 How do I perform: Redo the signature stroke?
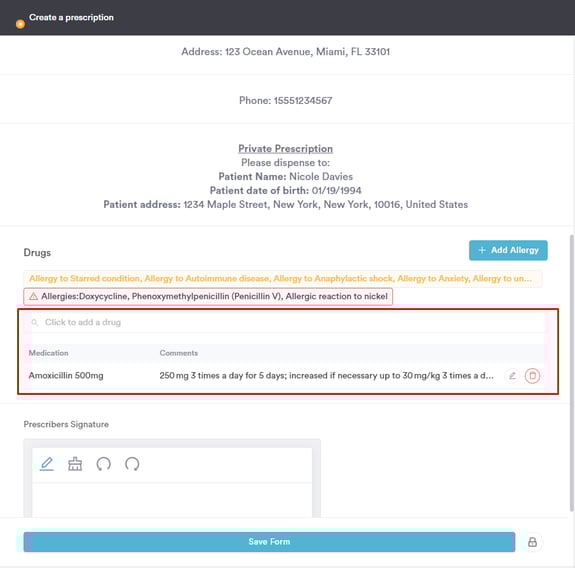(x=132, y=464)
